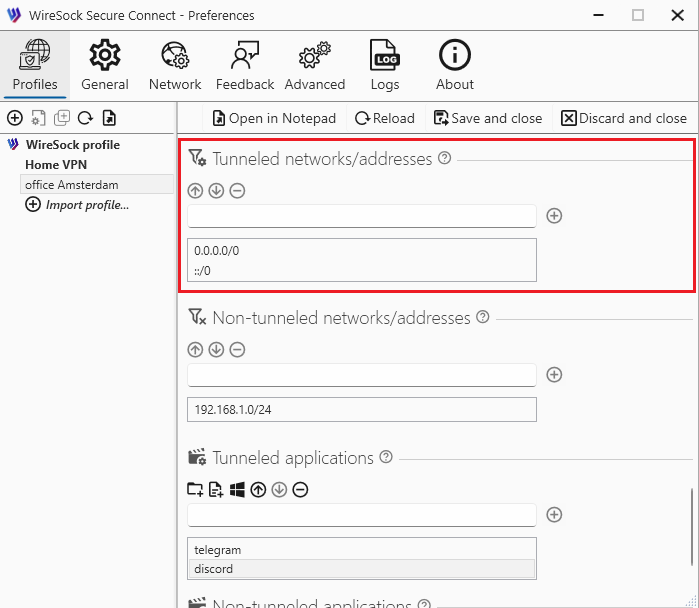This screenshot has width=699, height=608.
Task: Open profile in Notepad
Action: tap(274, 118)
